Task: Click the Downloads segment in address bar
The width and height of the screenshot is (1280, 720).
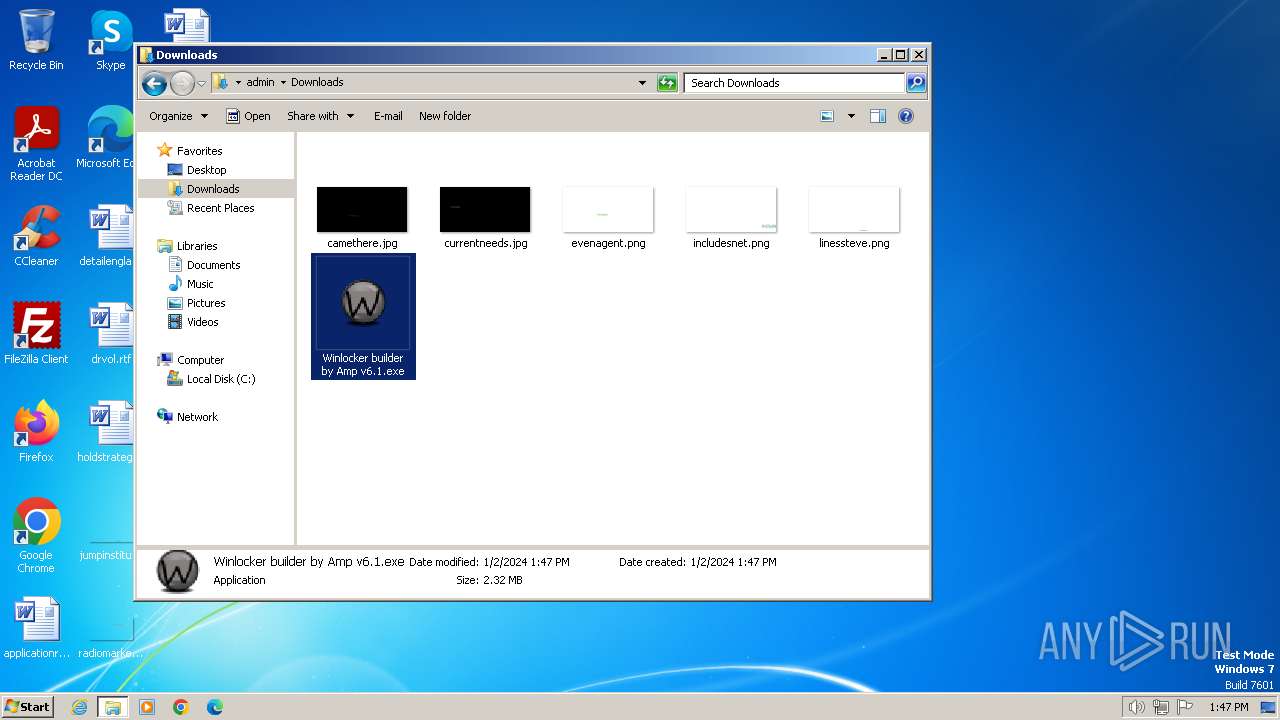Action: click(x=317, y=83)
